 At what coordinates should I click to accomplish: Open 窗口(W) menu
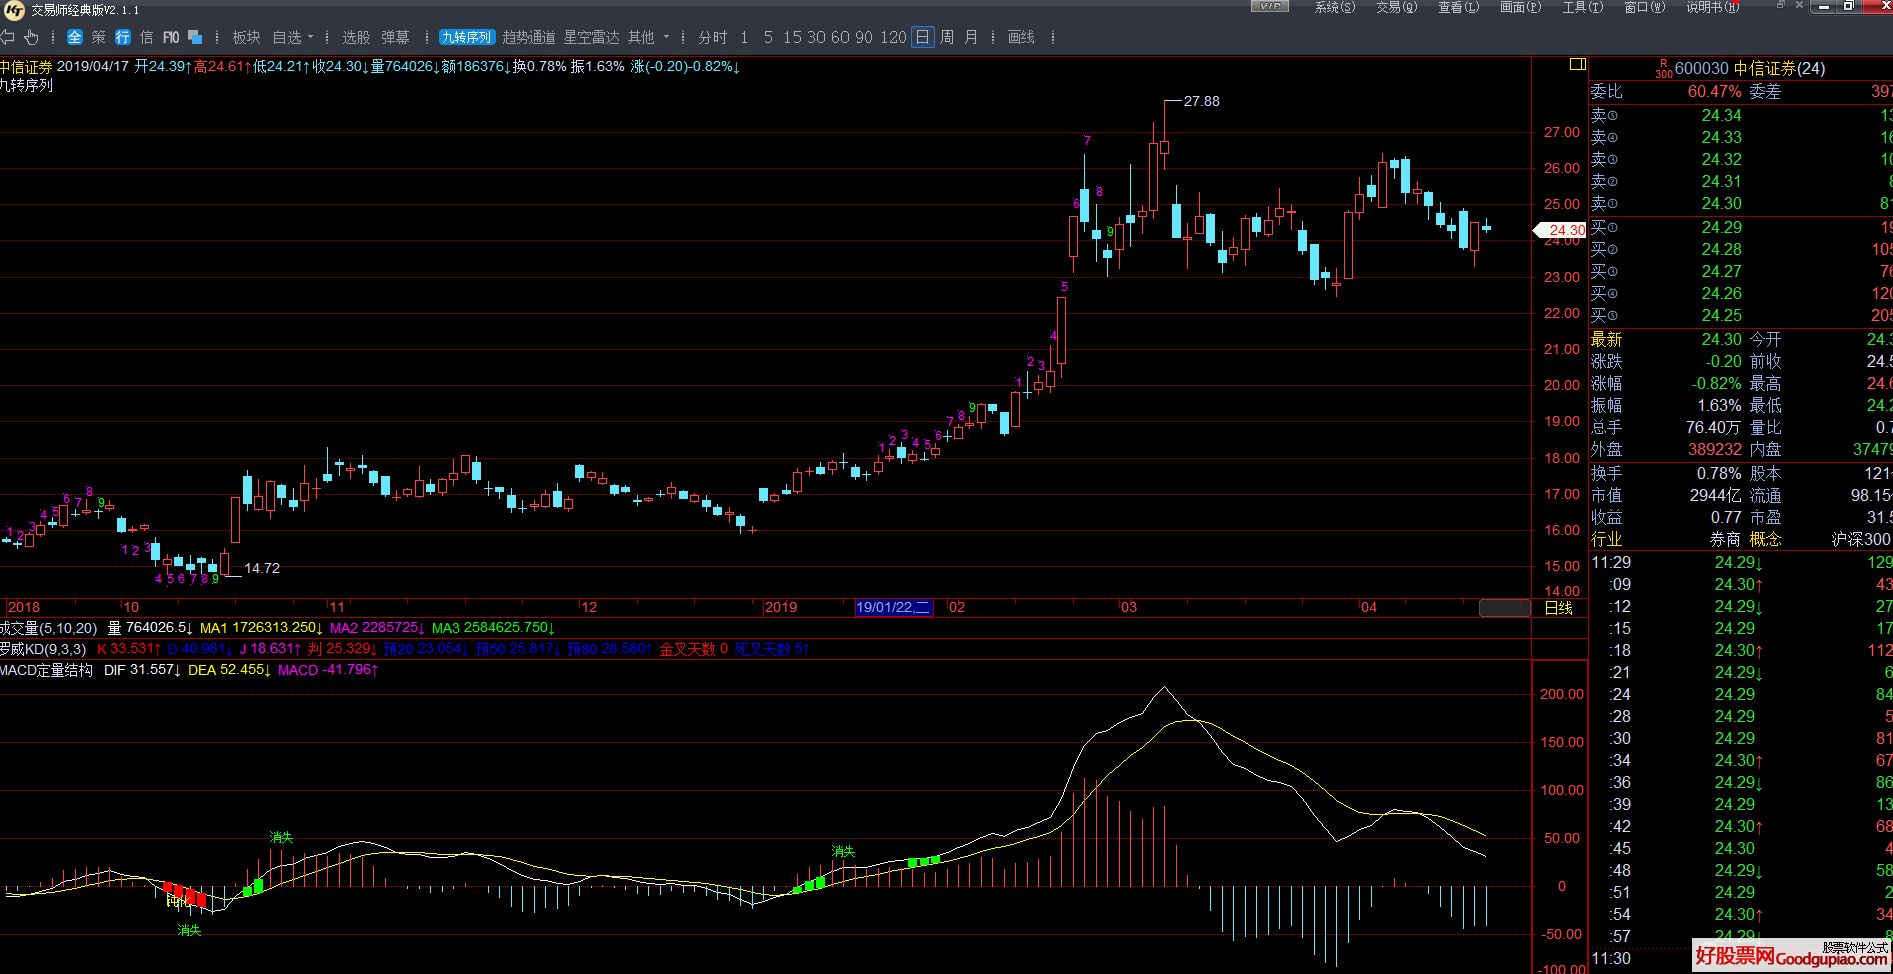click(1645, 7)
